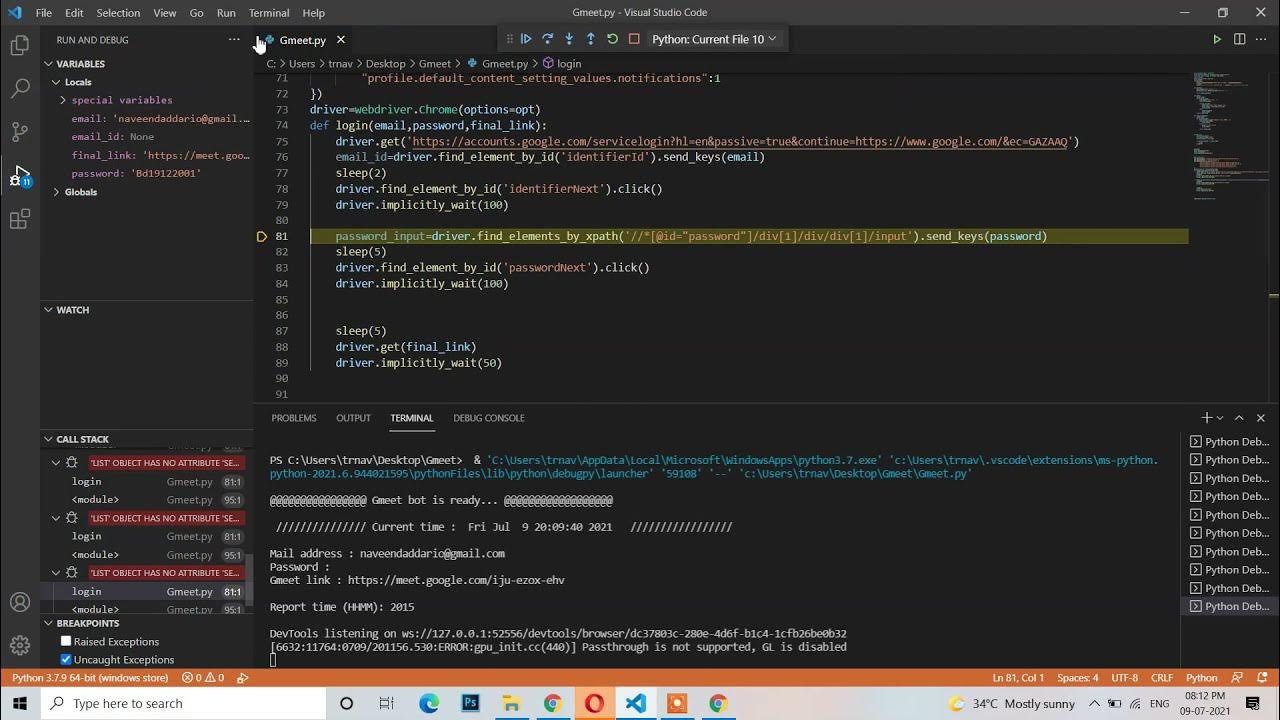
Task: Click CRLF line ending in status bar
Action: click(1162, 678)
